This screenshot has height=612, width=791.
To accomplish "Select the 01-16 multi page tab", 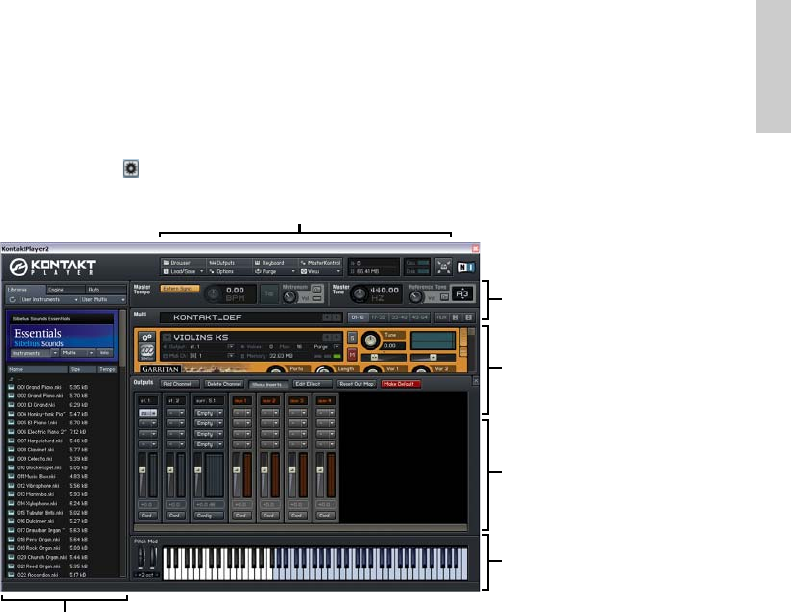I will click(x=358, y=317).
